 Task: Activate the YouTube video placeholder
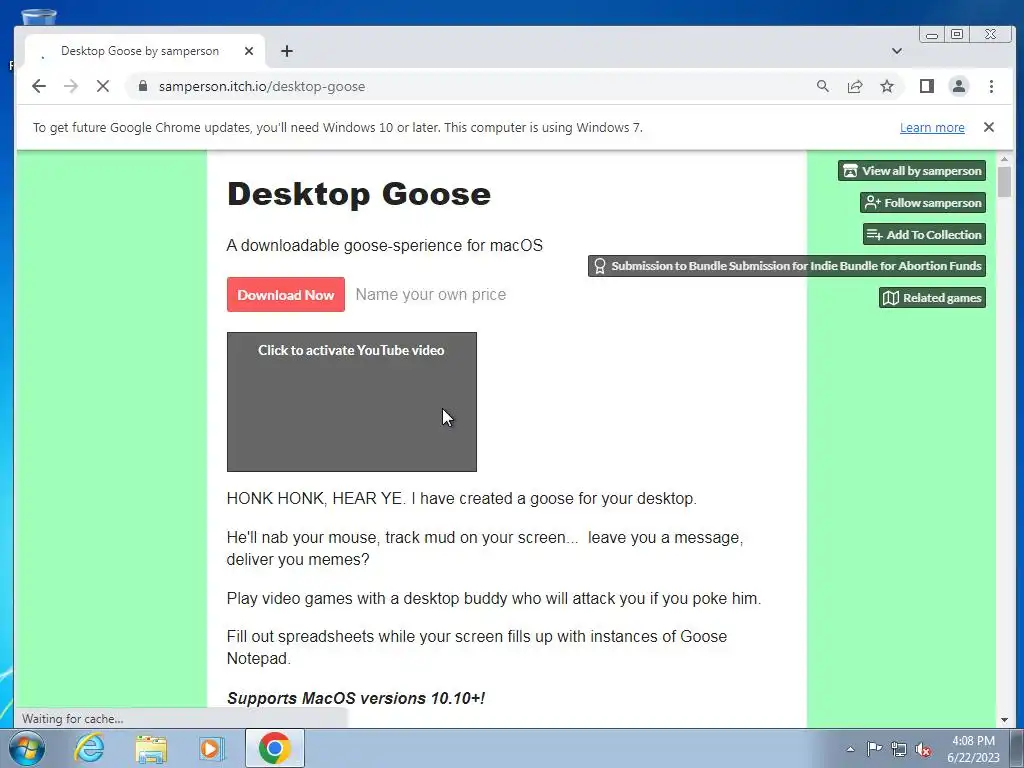tap(351, 402)
